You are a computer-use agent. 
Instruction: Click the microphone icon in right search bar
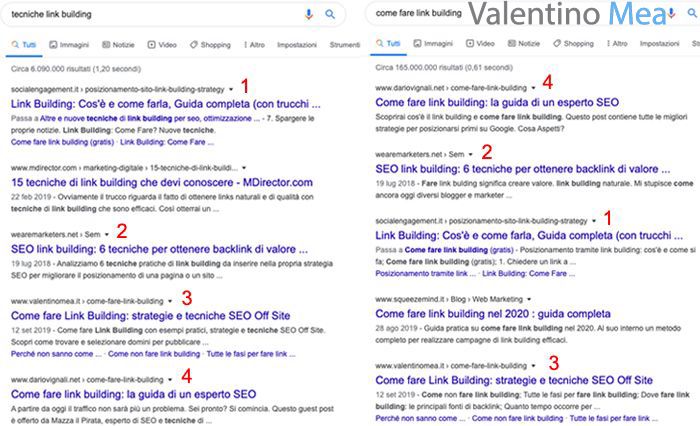click(672, 13)
